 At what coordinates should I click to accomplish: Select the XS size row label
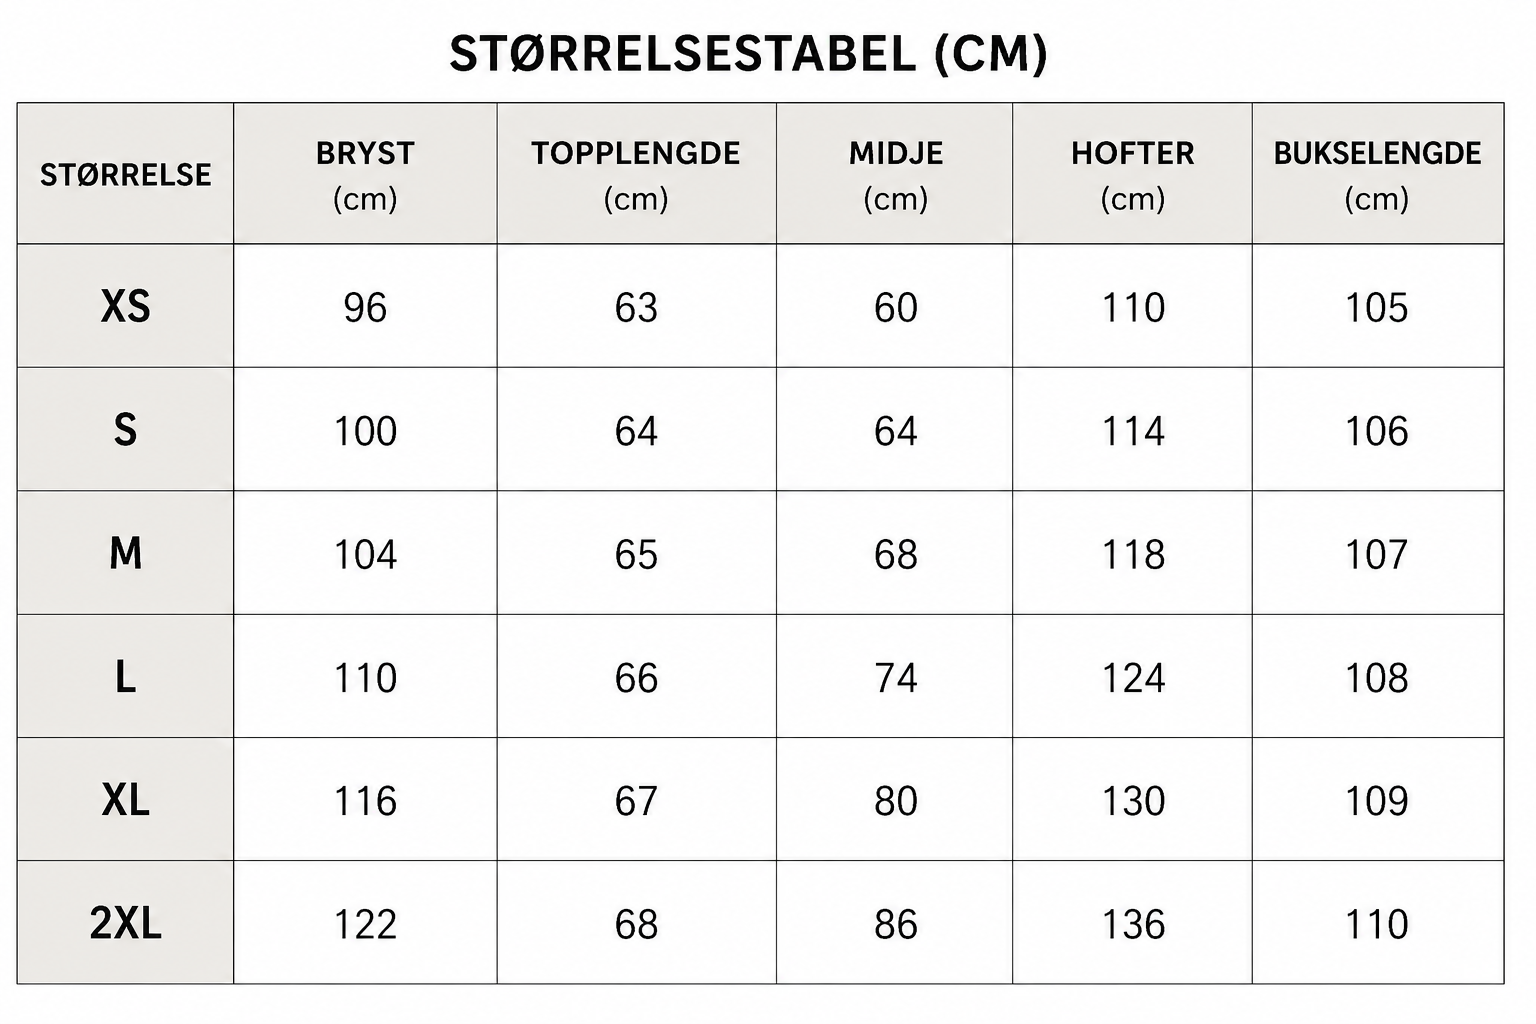[x=126, y=307]
